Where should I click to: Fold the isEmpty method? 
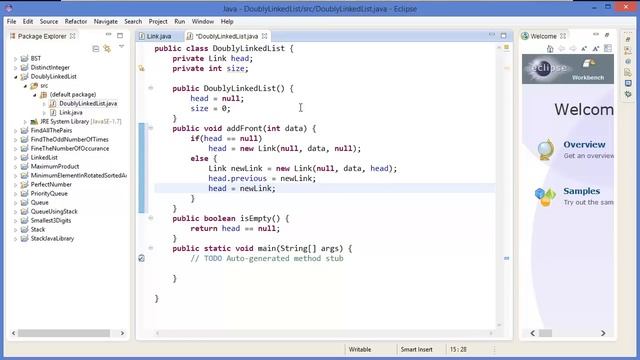[151, 218]
